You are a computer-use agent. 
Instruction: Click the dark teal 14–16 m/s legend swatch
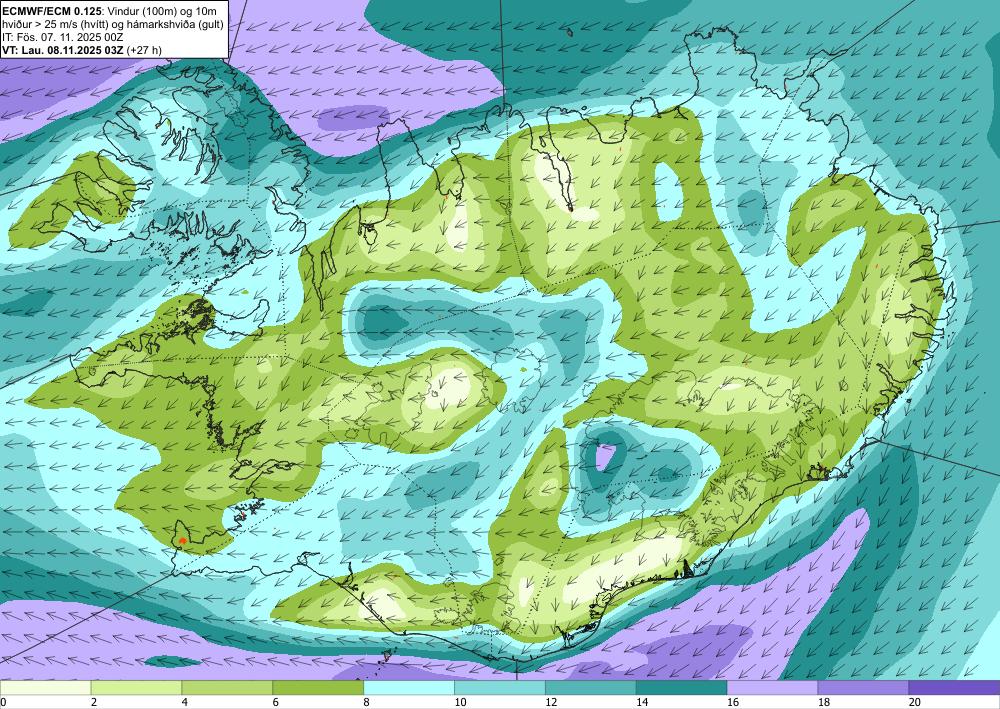pyautogui.click(x=681, y=688)
